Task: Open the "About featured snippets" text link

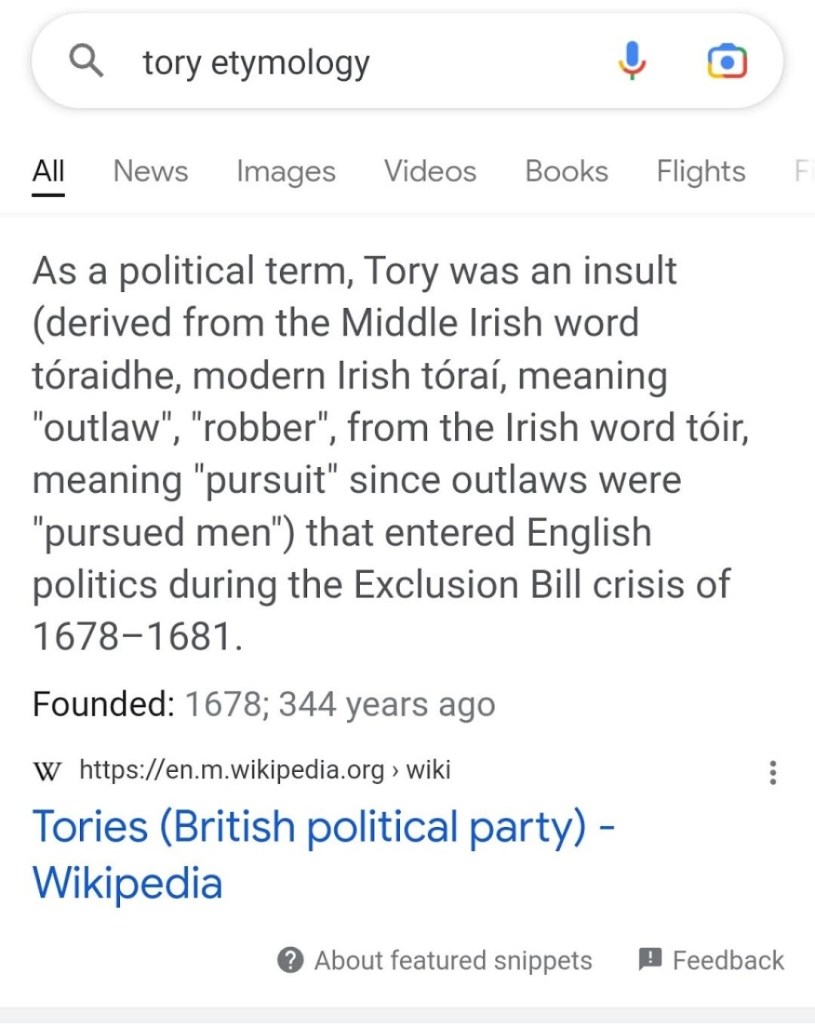Action: 452,961
